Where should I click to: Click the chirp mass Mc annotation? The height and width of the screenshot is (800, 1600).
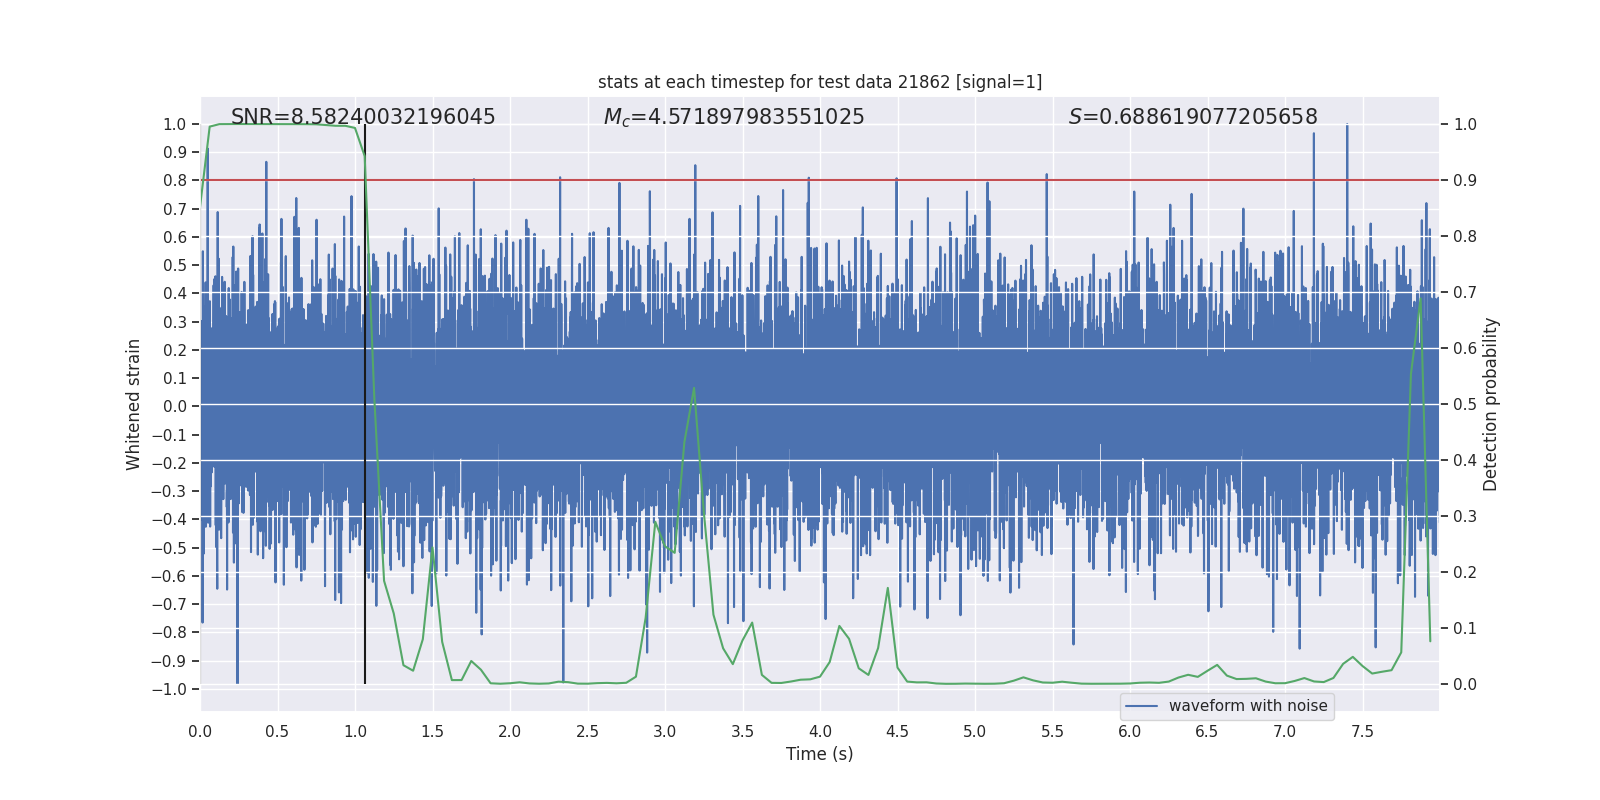pyautogui.click(x=734, y=117)
